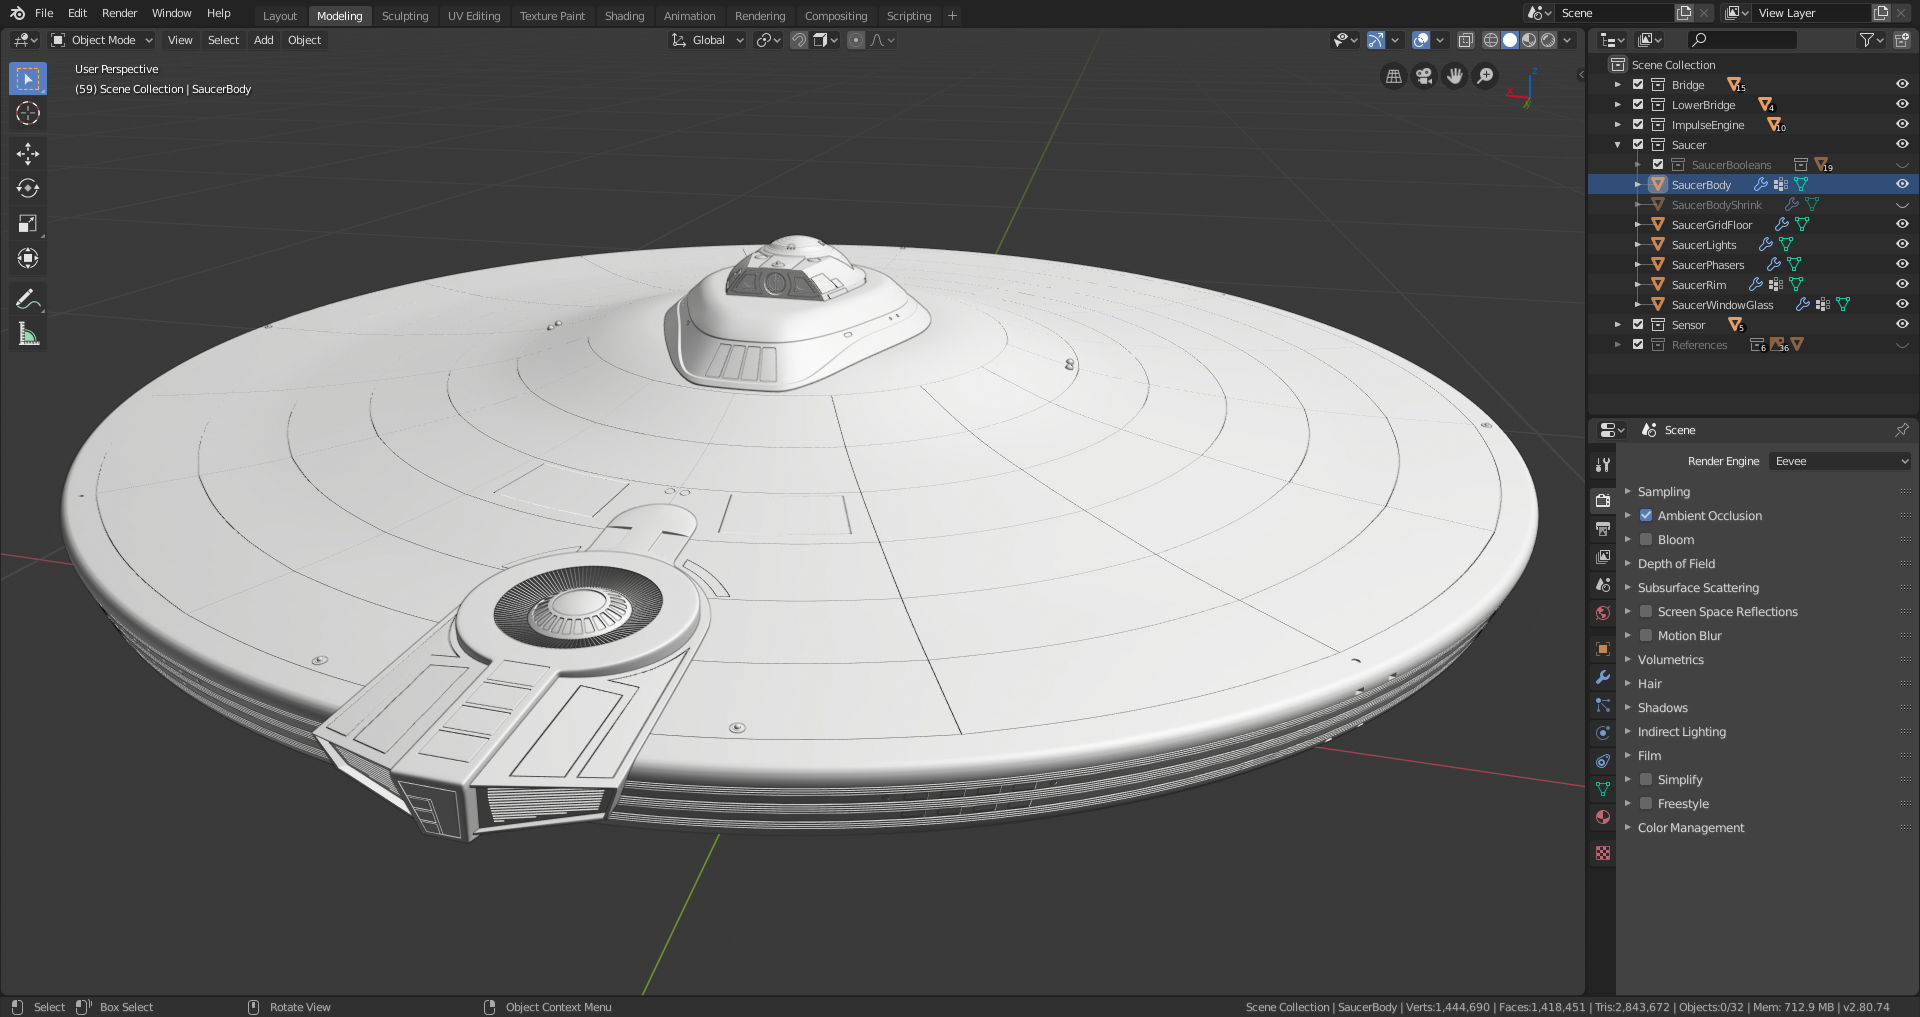
Task: Select the Select Box tool
Action: pyautogui.click(x=28, y=79)
